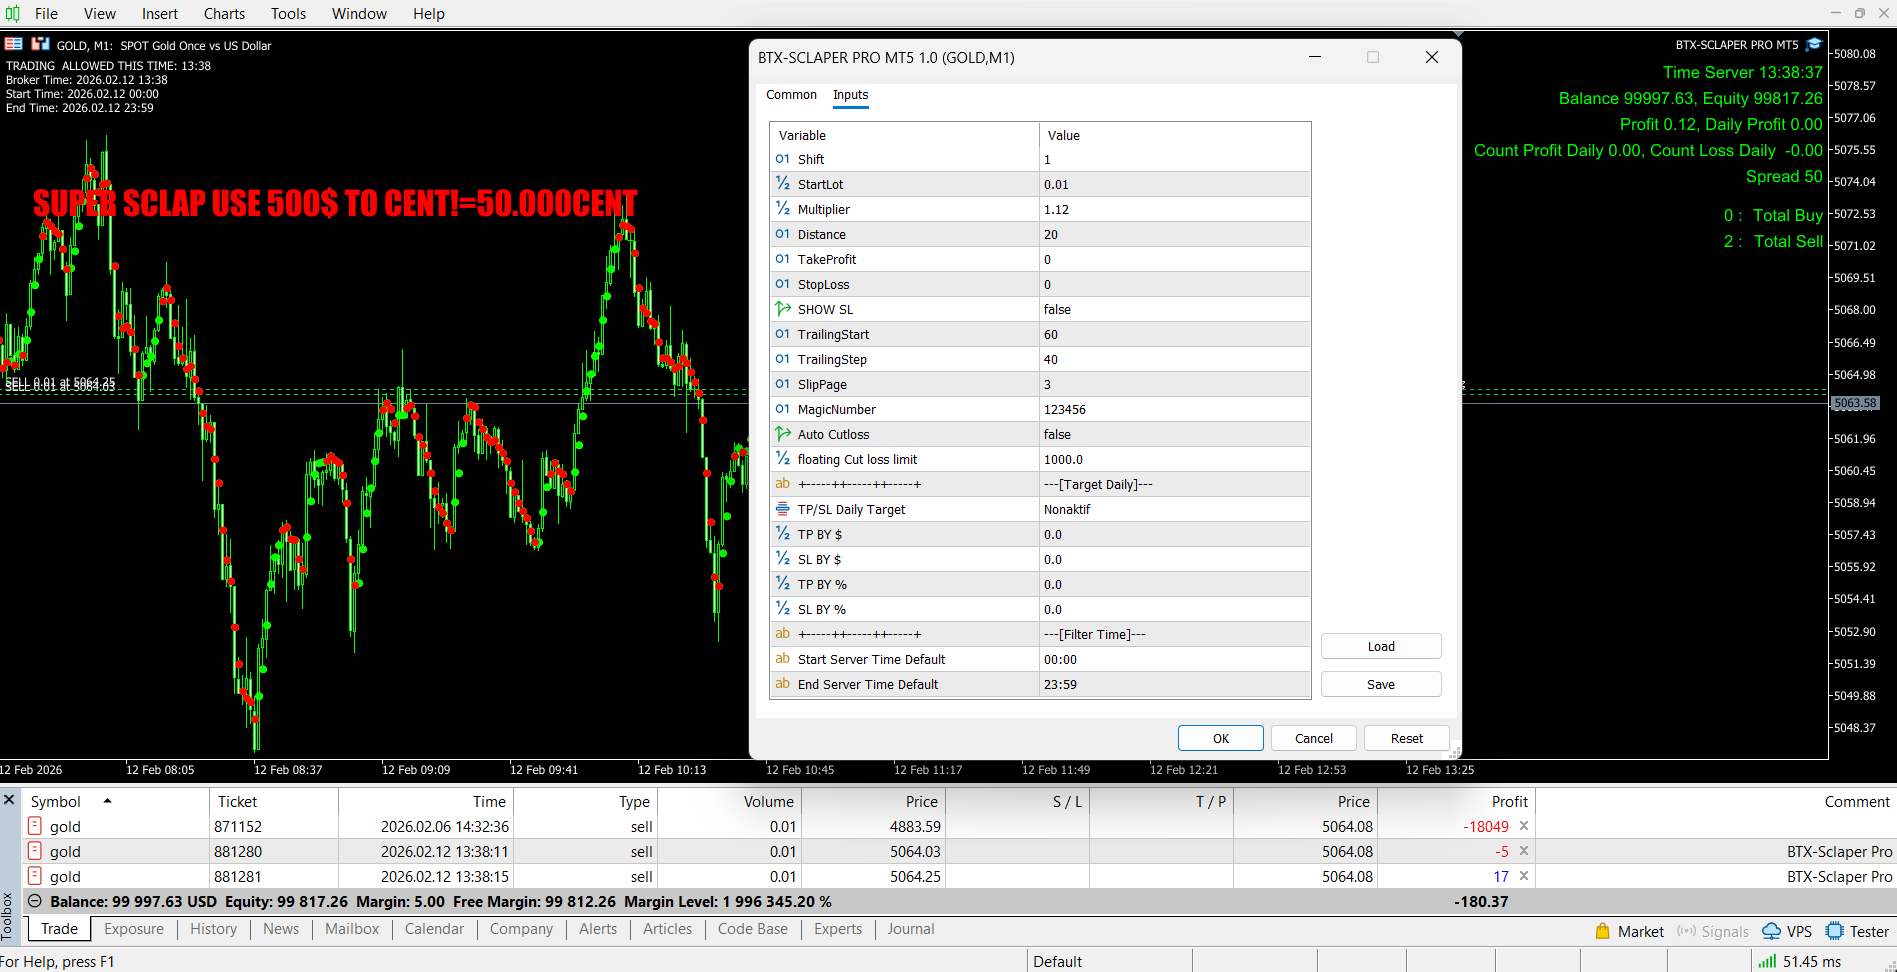Click the Depth of Market icon on the chart

pos(40,44)
